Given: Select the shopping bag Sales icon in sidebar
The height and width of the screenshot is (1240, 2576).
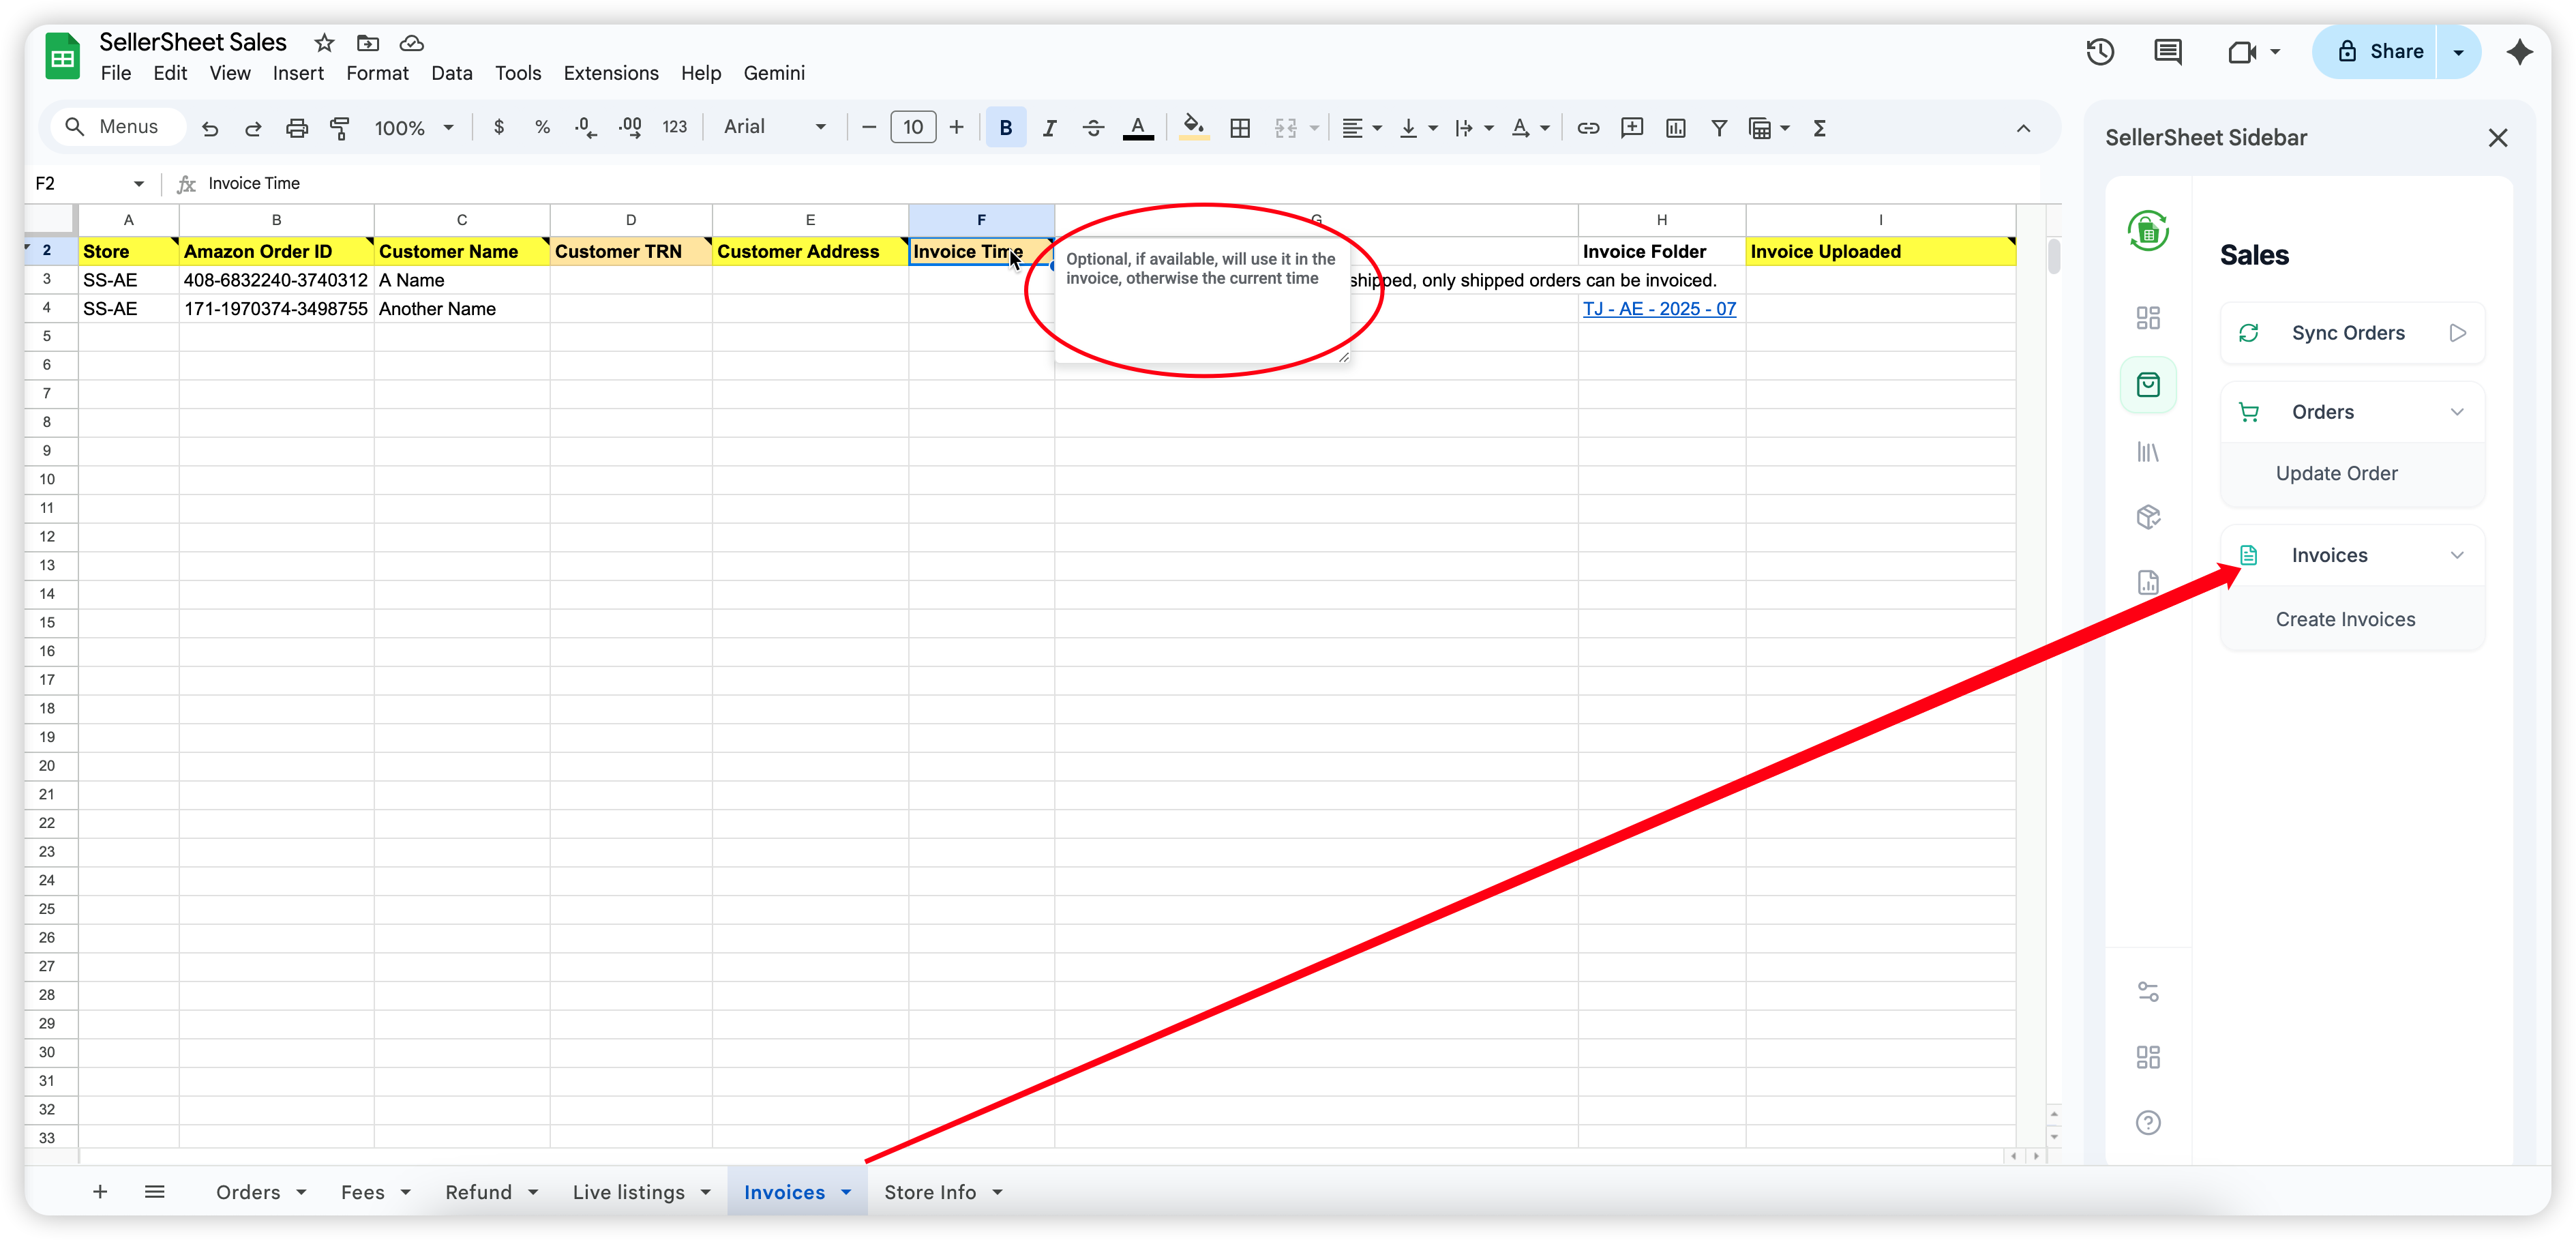Looking at the screenshot, I should coord(2148,384).
